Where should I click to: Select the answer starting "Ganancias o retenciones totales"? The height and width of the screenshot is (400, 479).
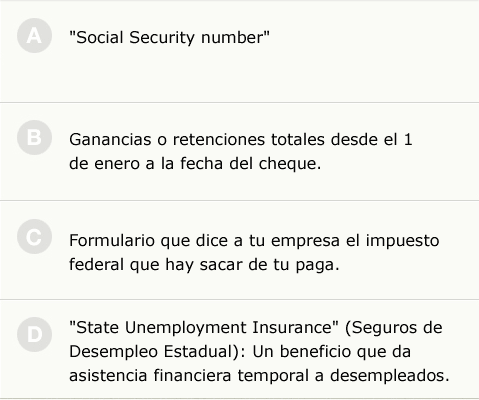click(x=241, y=151)
